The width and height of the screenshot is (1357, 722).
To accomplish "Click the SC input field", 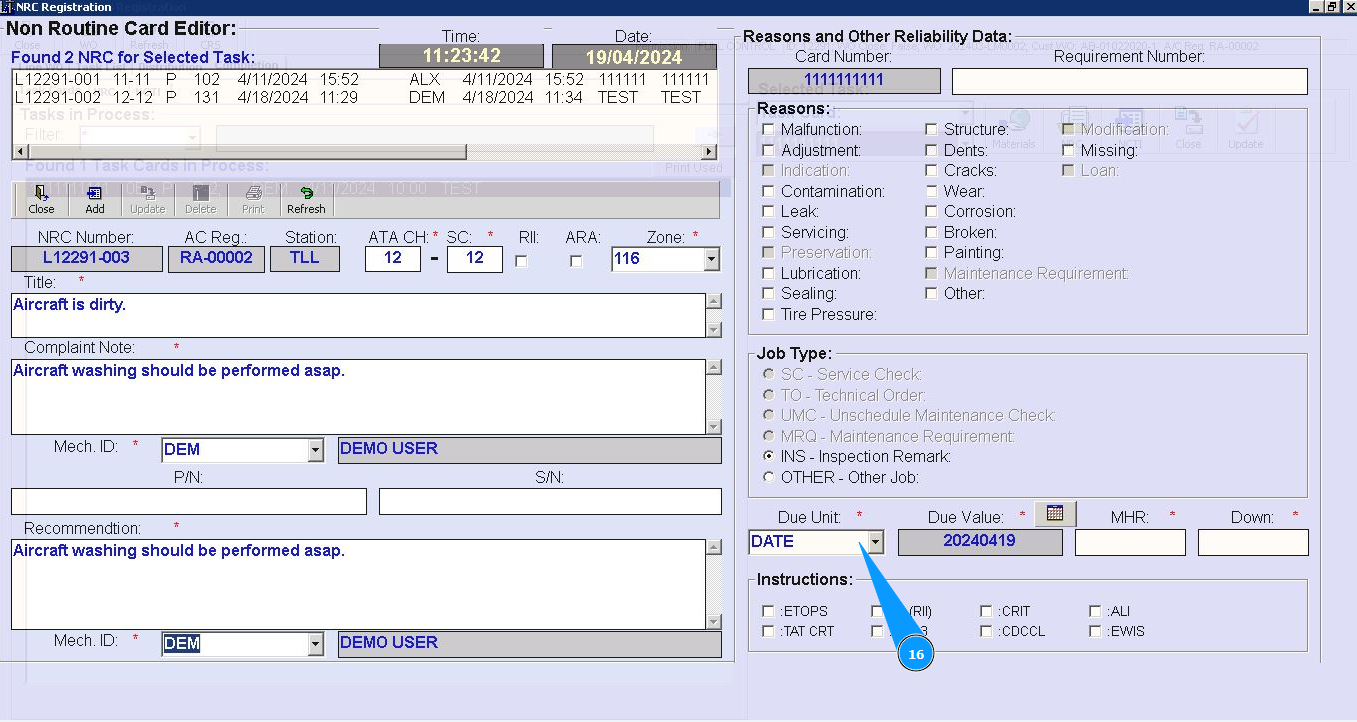I will (475, 259).
